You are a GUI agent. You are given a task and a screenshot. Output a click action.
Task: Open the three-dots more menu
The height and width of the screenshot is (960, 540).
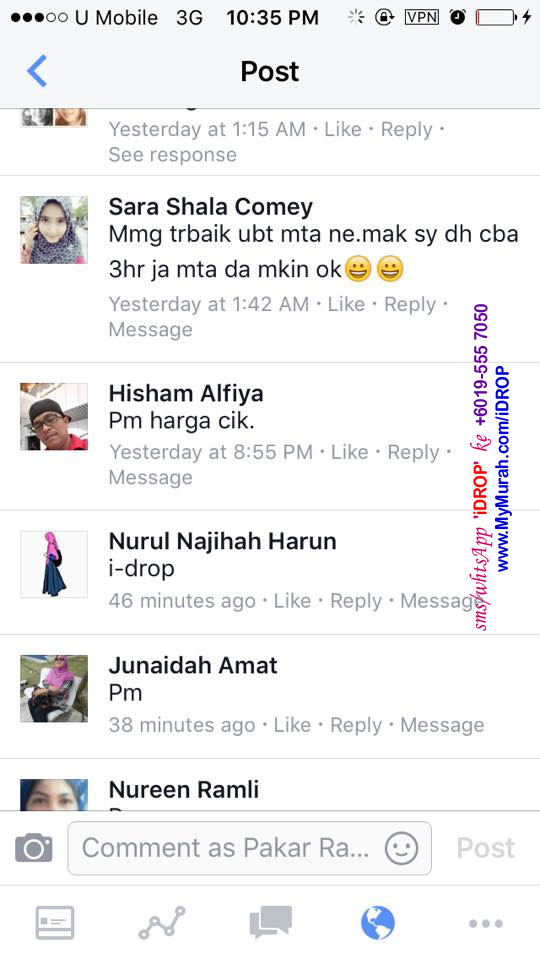[x=486, y=923]
